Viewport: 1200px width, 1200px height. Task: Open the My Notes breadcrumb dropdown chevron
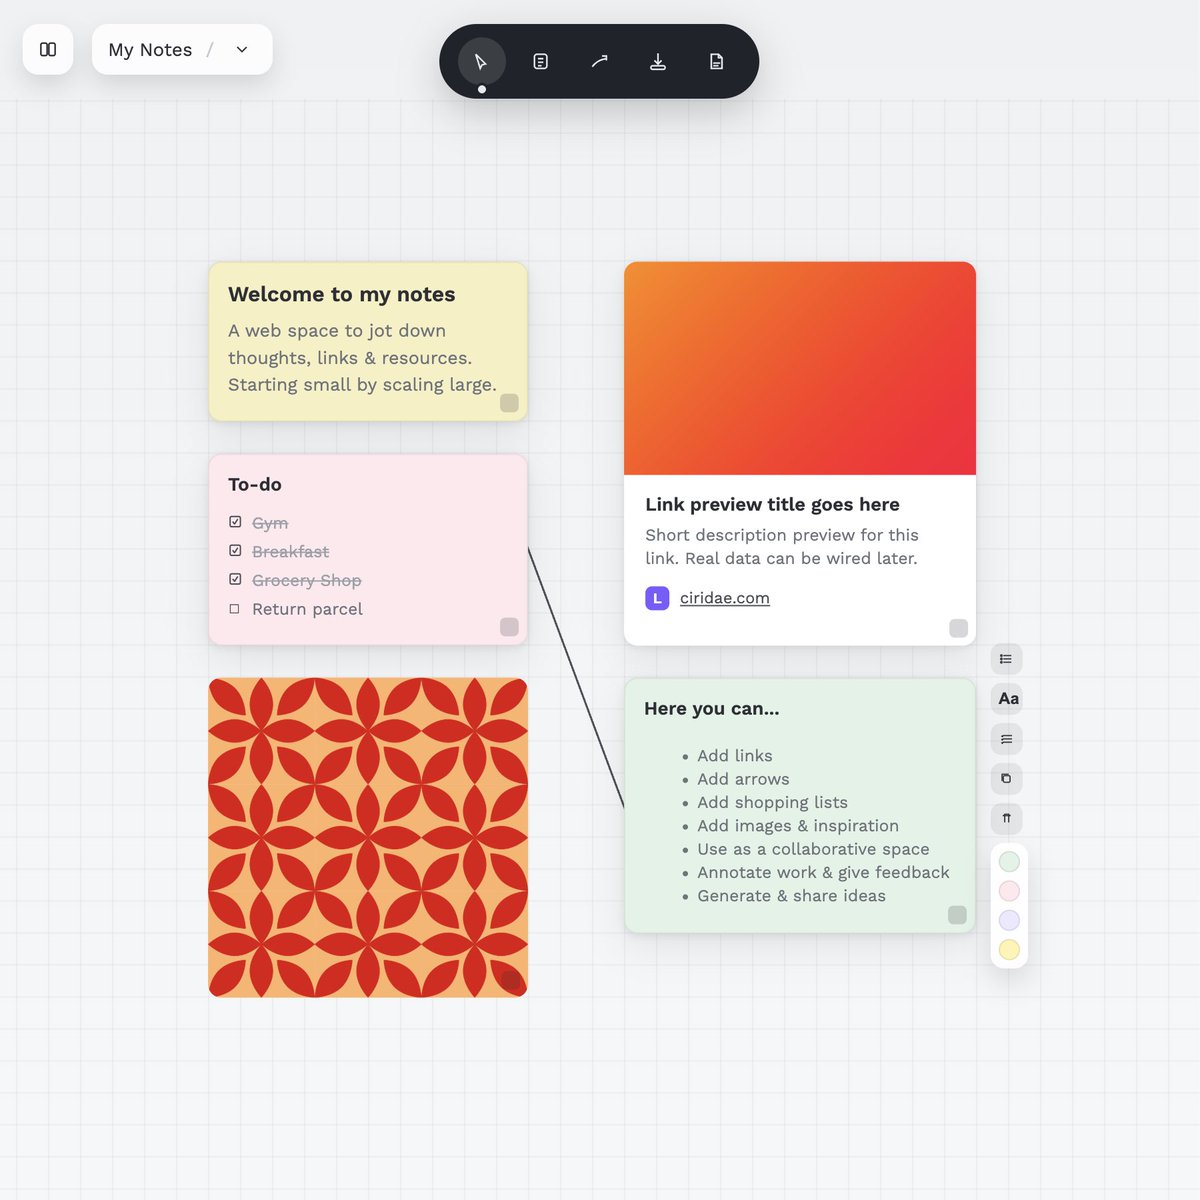[x=242, y=50]
